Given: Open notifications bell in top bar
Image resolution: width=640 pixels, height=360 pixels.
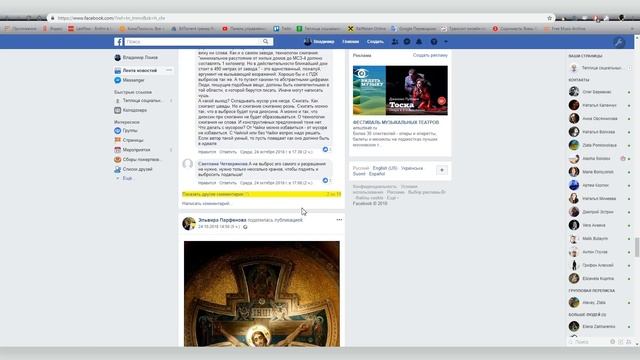Looking at the screenshot, I should 419,42.
